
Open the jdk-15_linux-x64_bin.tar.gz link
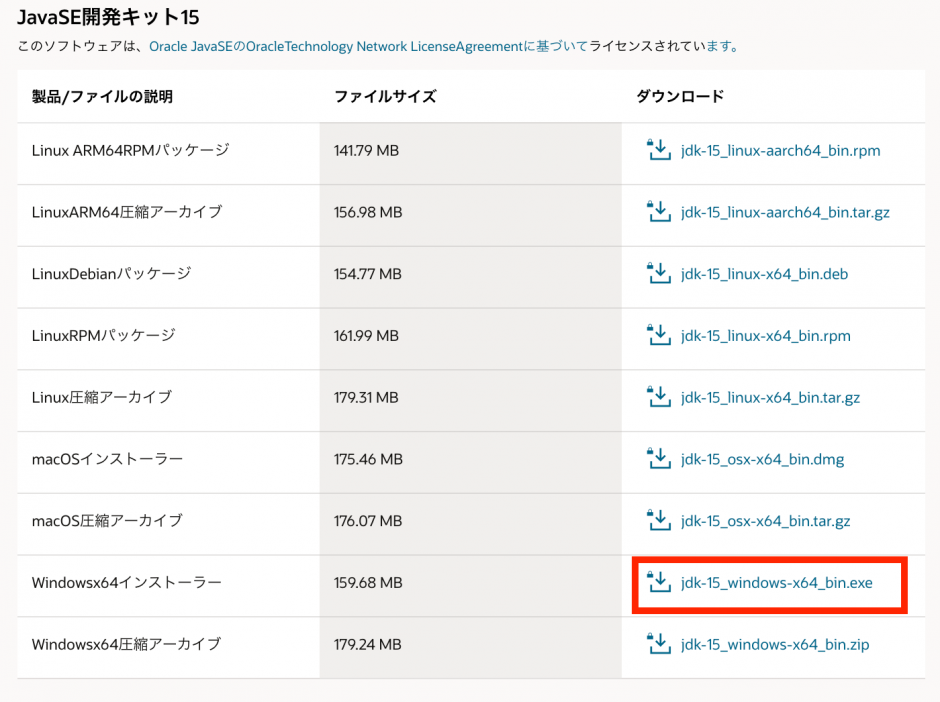click(x=773, y=397)
